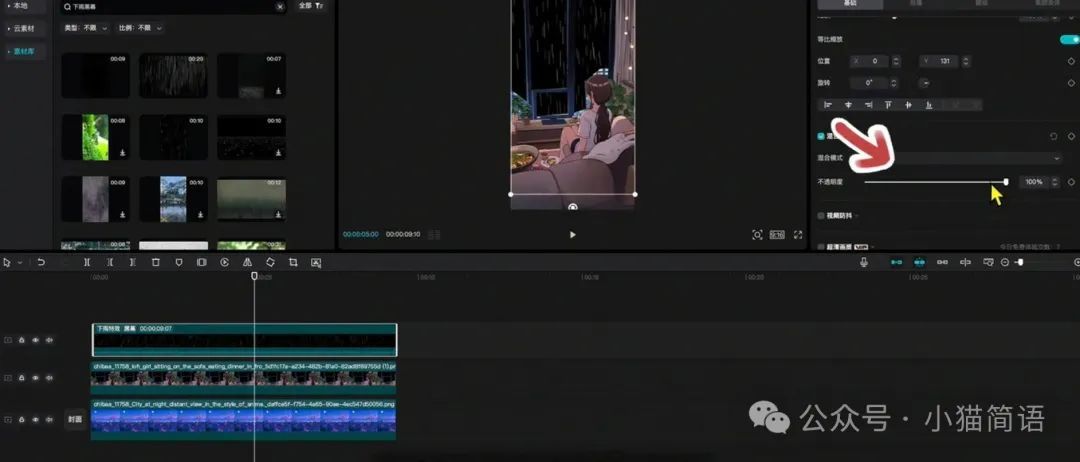Open the preview aspect ratio button
The width and height of the screenshot is (1080, 462).
(777, 235)
